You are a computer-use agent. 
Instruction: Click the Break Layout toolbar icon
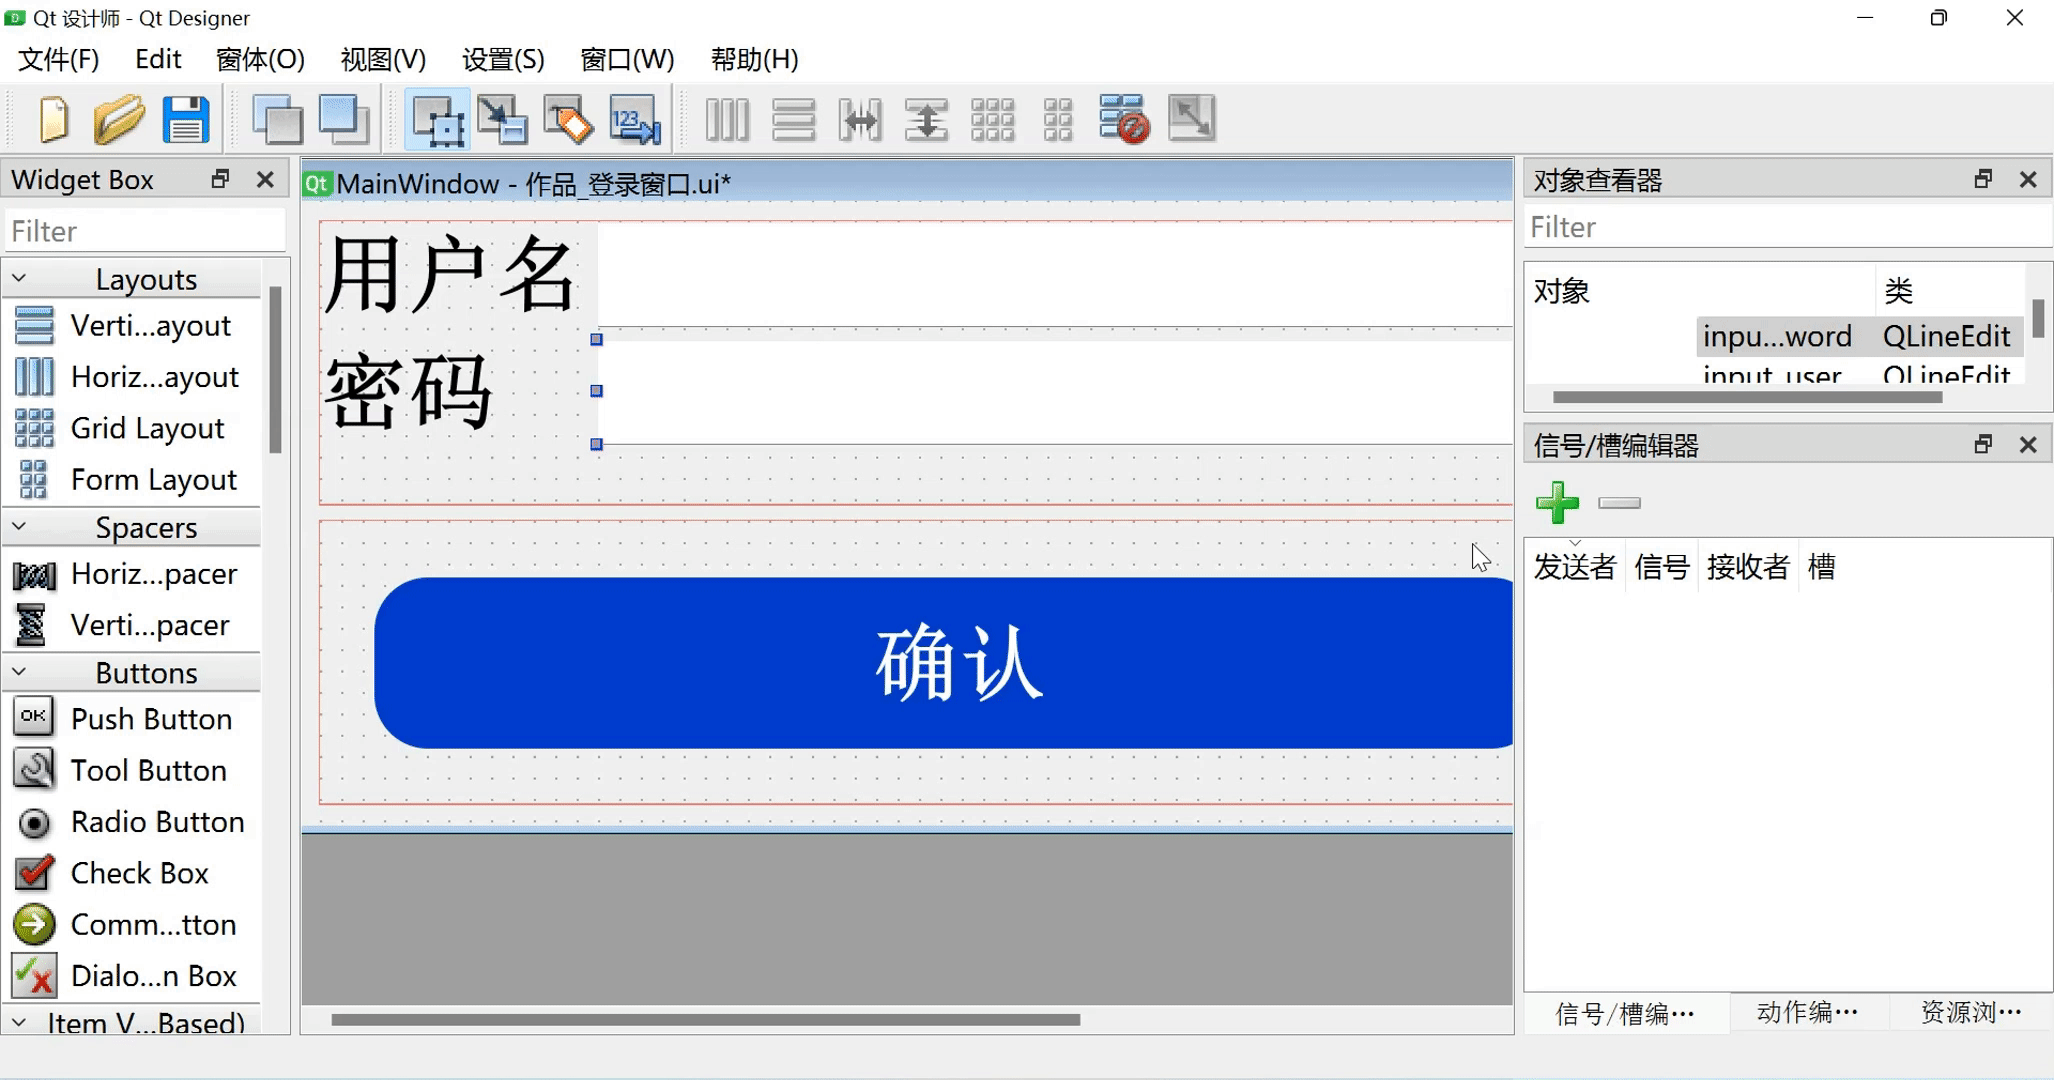[1123, 120]
